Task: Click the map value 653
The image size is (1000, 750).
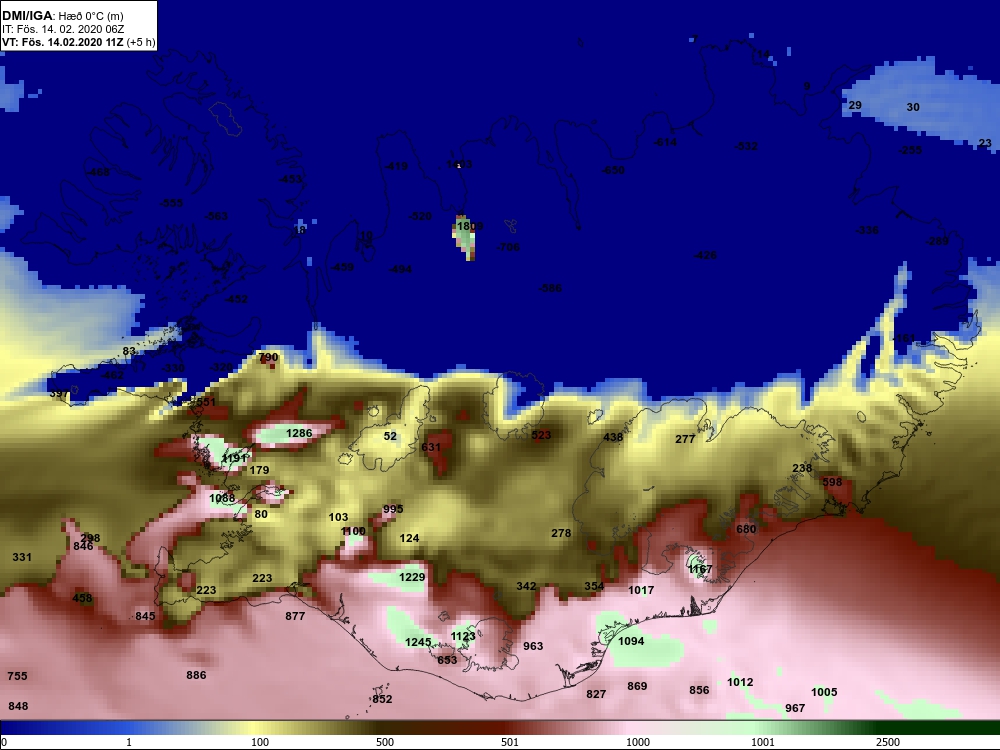Action: tap(447, 660)
